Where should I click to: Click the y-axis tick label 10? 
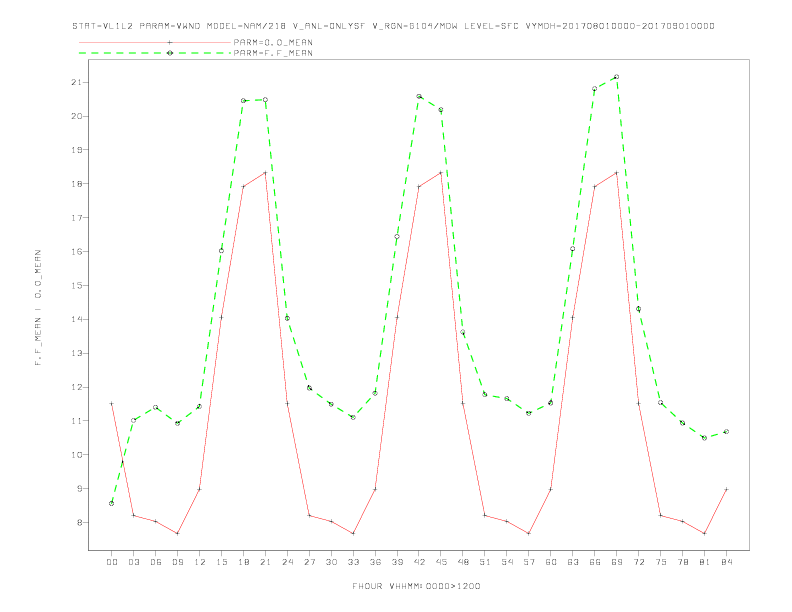[77, 455]
